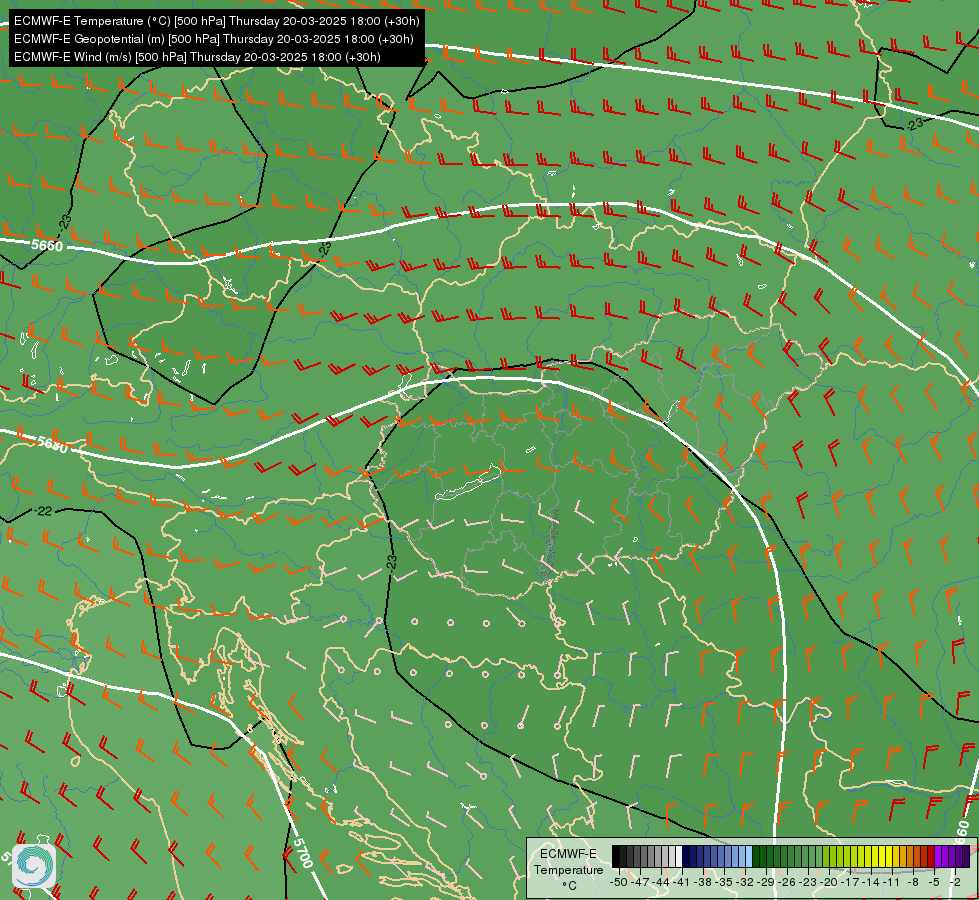This screenshot has width=979, height=900.
Task: Click the -8 value on the color scale
Action: point(913,882)
